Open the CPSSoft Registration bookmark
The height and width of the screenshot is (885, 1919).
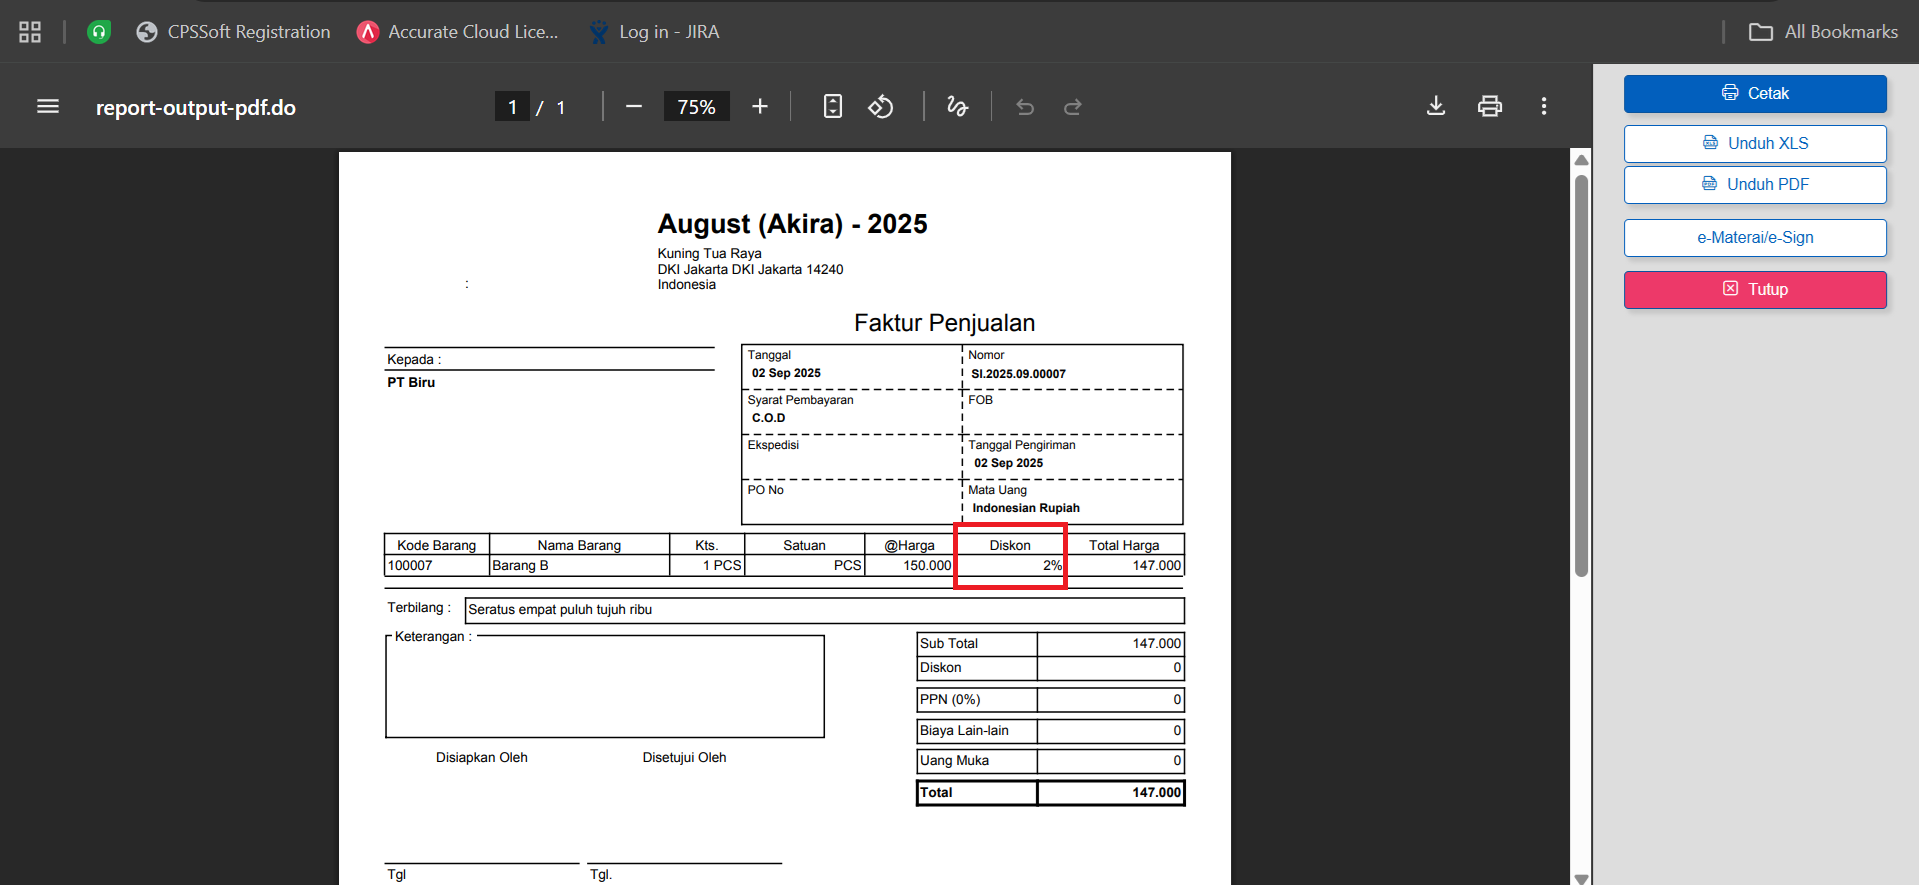(x=233, y=32)
